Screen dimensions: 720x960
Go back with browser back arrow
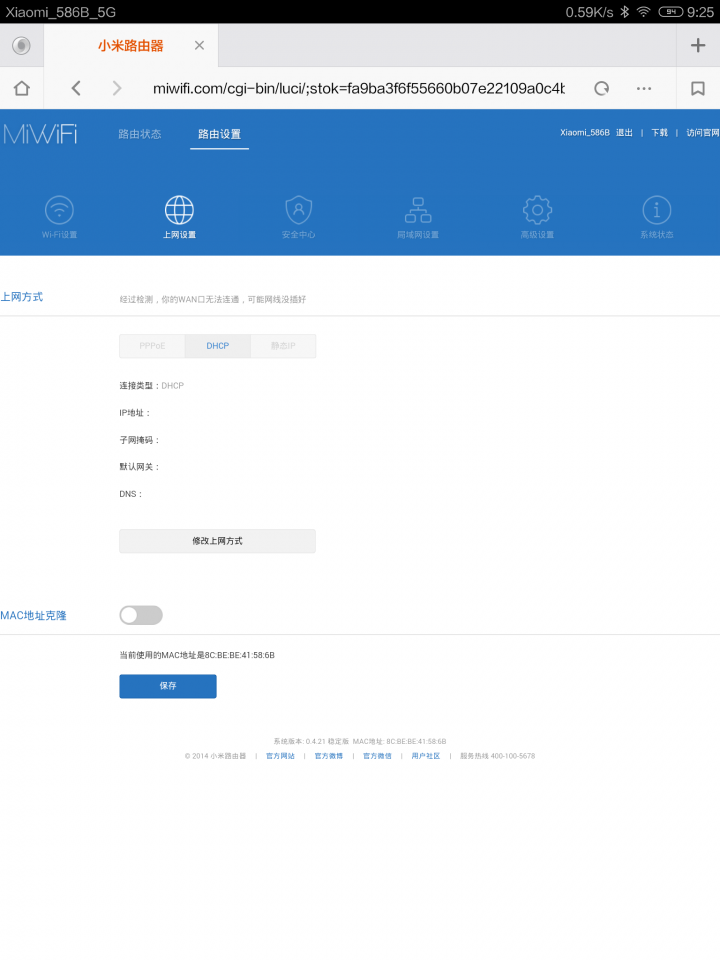pyautogui.click(x=76, y=88)
